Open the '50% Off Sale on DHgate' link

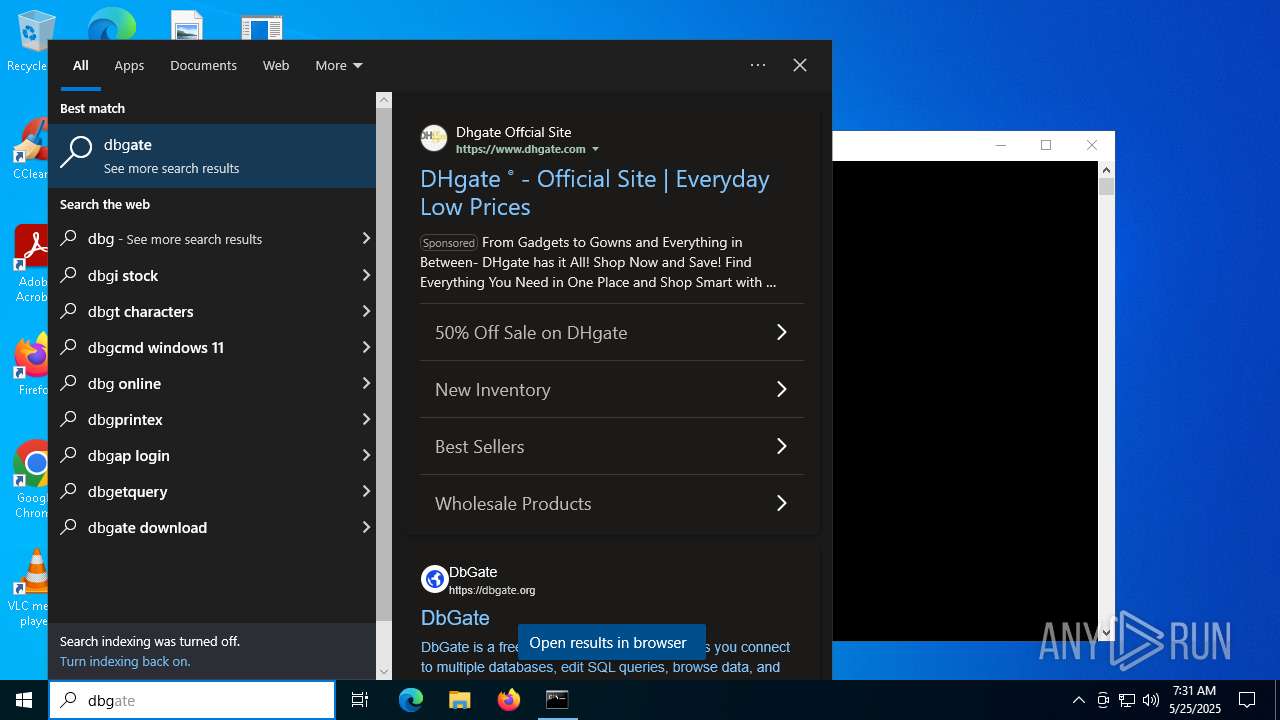pyautogui.click(x=612, y=332)
